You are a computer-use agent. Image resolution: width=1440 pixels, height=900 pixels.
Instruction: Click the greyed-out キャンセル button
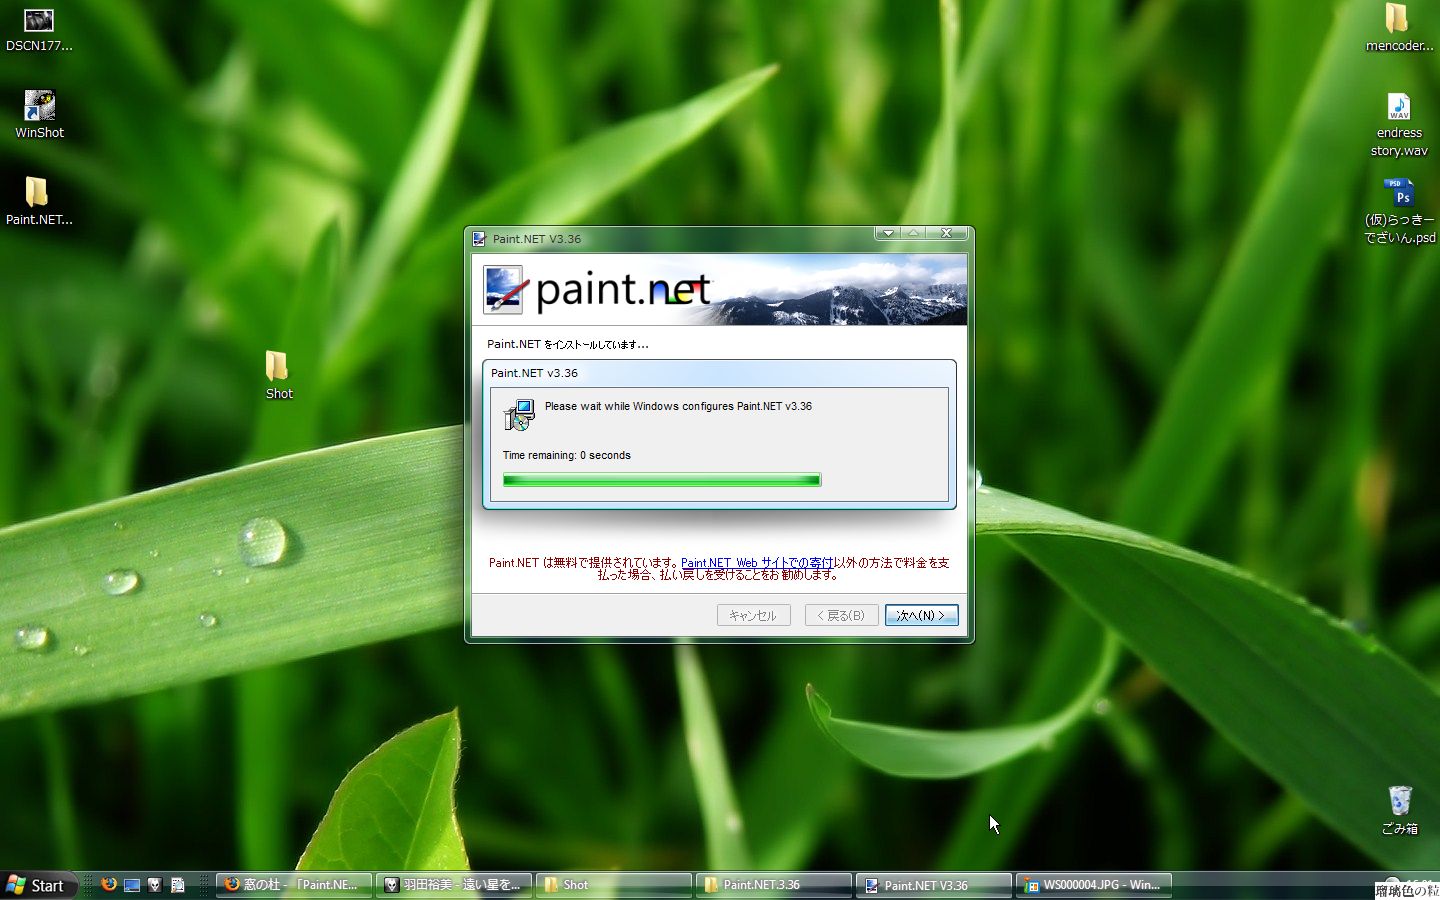(x=753, y=615)
